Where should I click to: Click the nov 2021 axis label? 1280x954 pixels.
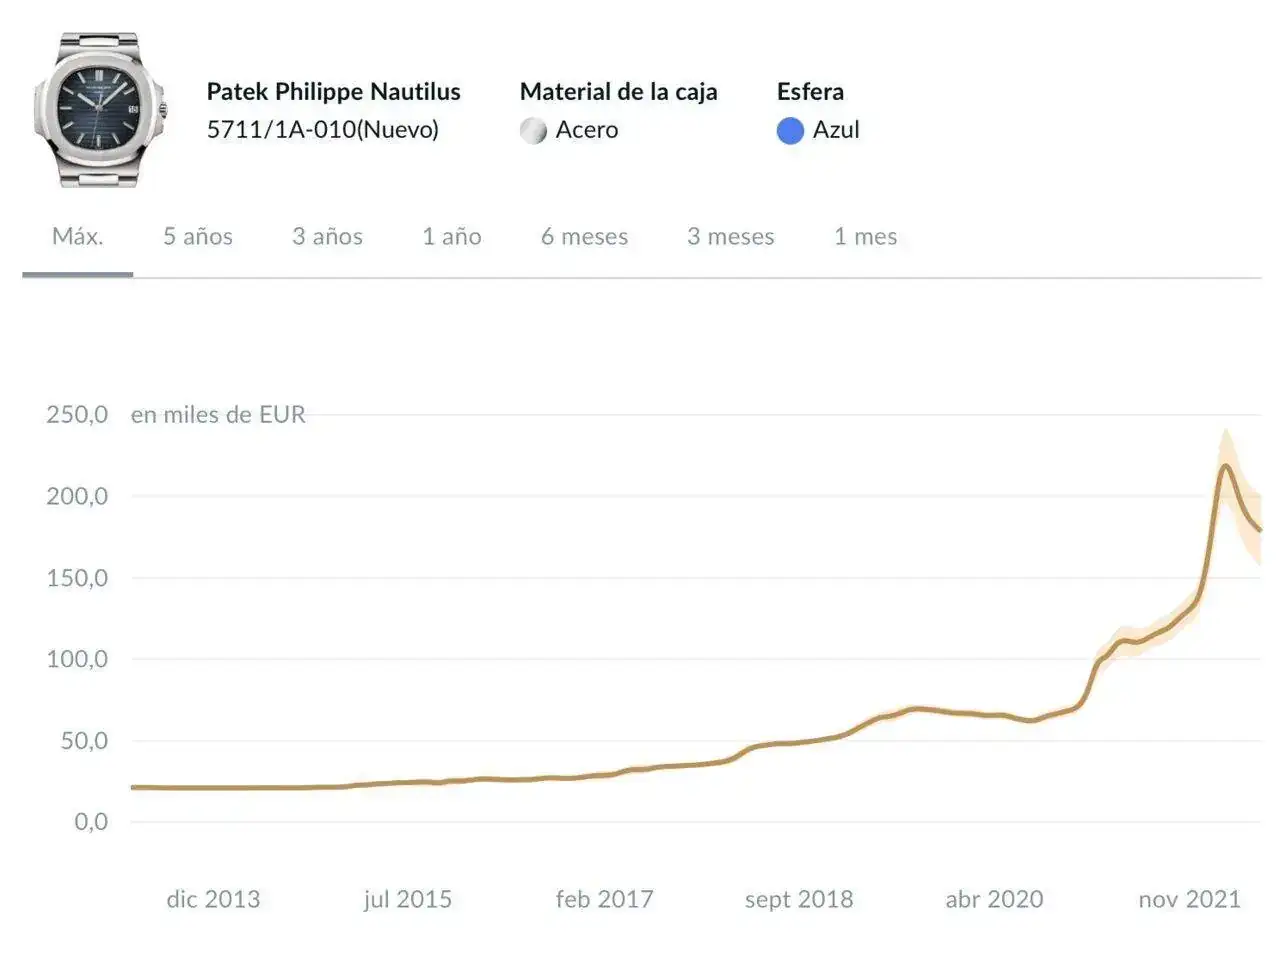(x=1189, y=900)
